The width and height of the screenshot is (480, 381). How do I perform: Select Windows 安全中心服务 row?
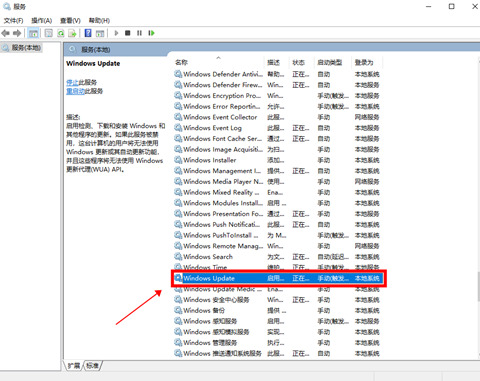tap(277, 300)
